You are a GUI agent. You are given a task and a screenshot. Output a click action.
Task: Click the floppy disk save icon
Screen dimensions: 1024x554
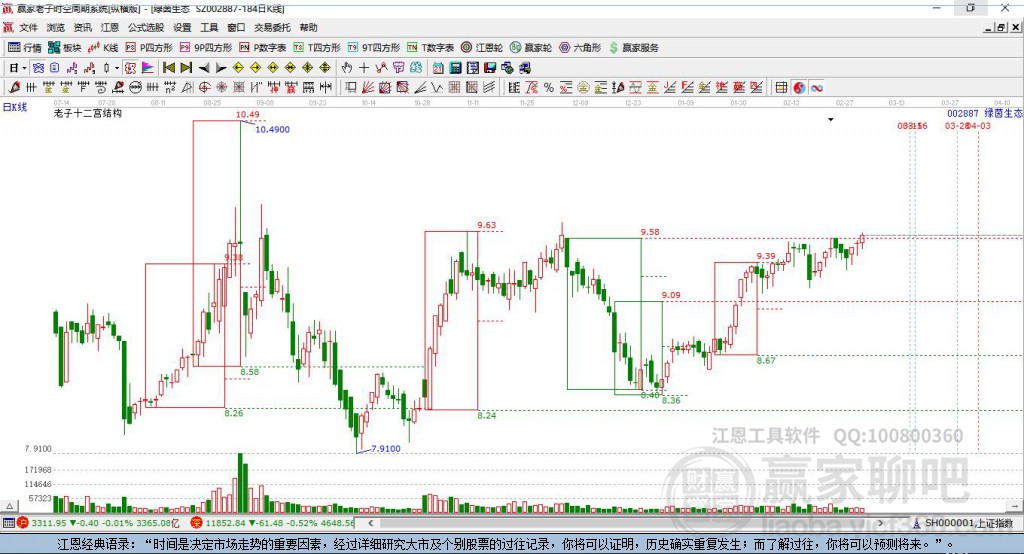490,68
